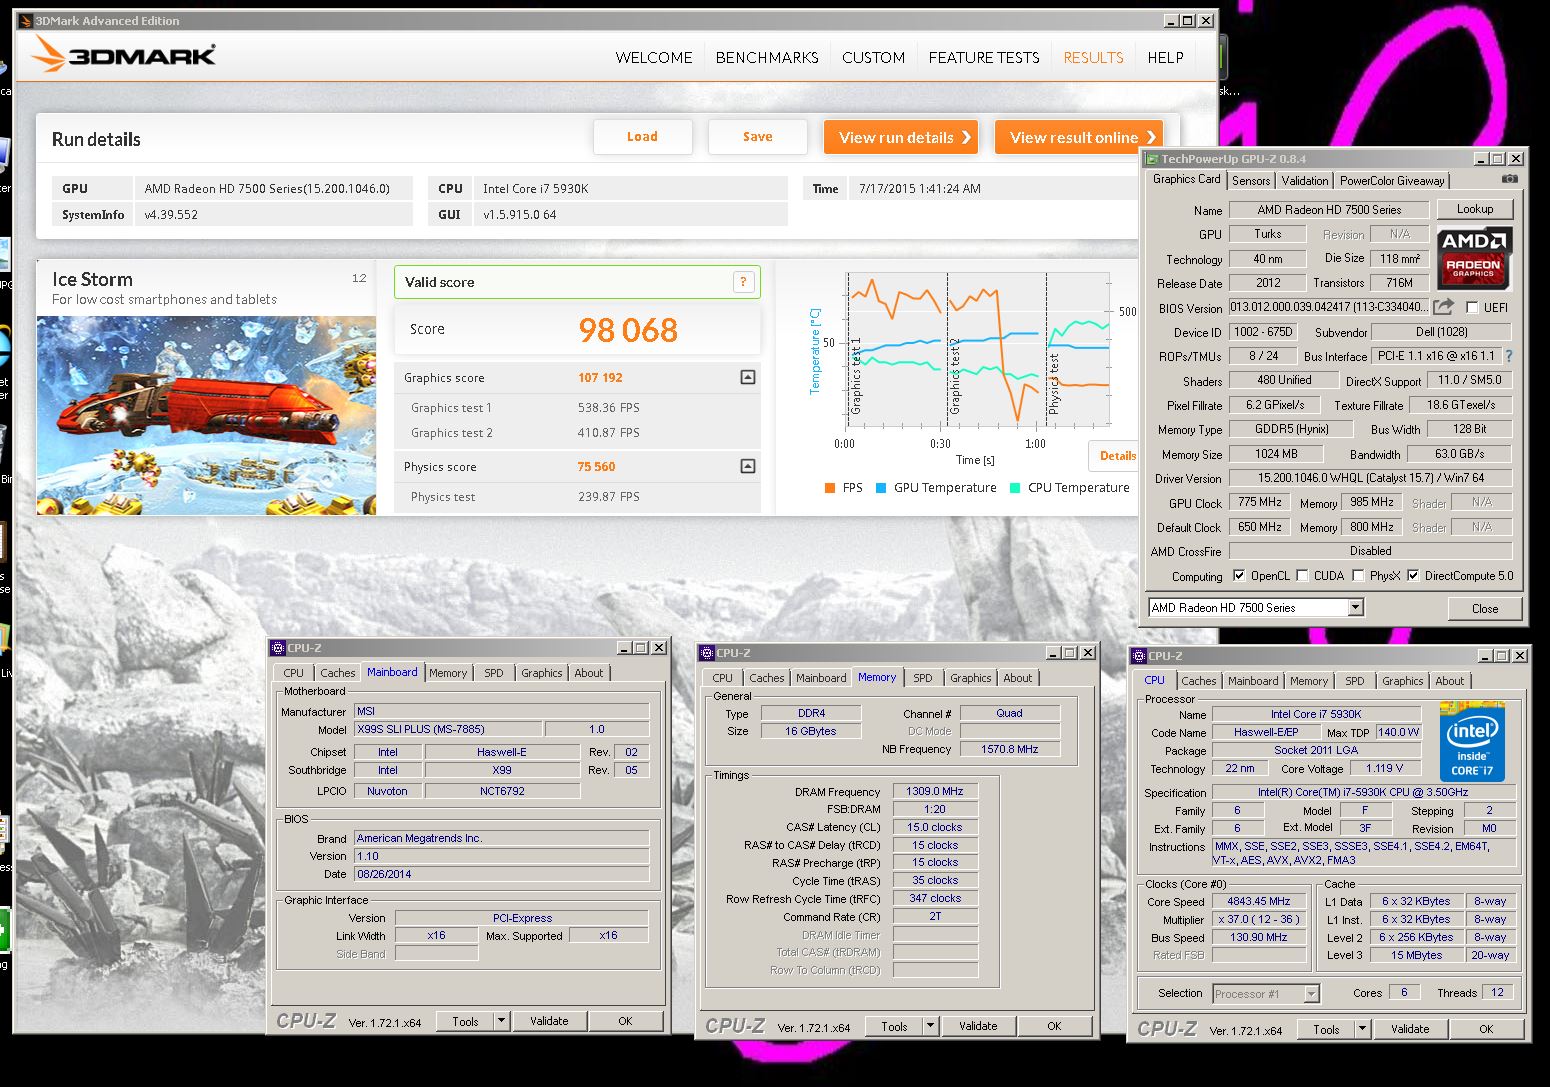
Task: Click the CPU Temperature green legend swatch
Action: coord(1015,488)
